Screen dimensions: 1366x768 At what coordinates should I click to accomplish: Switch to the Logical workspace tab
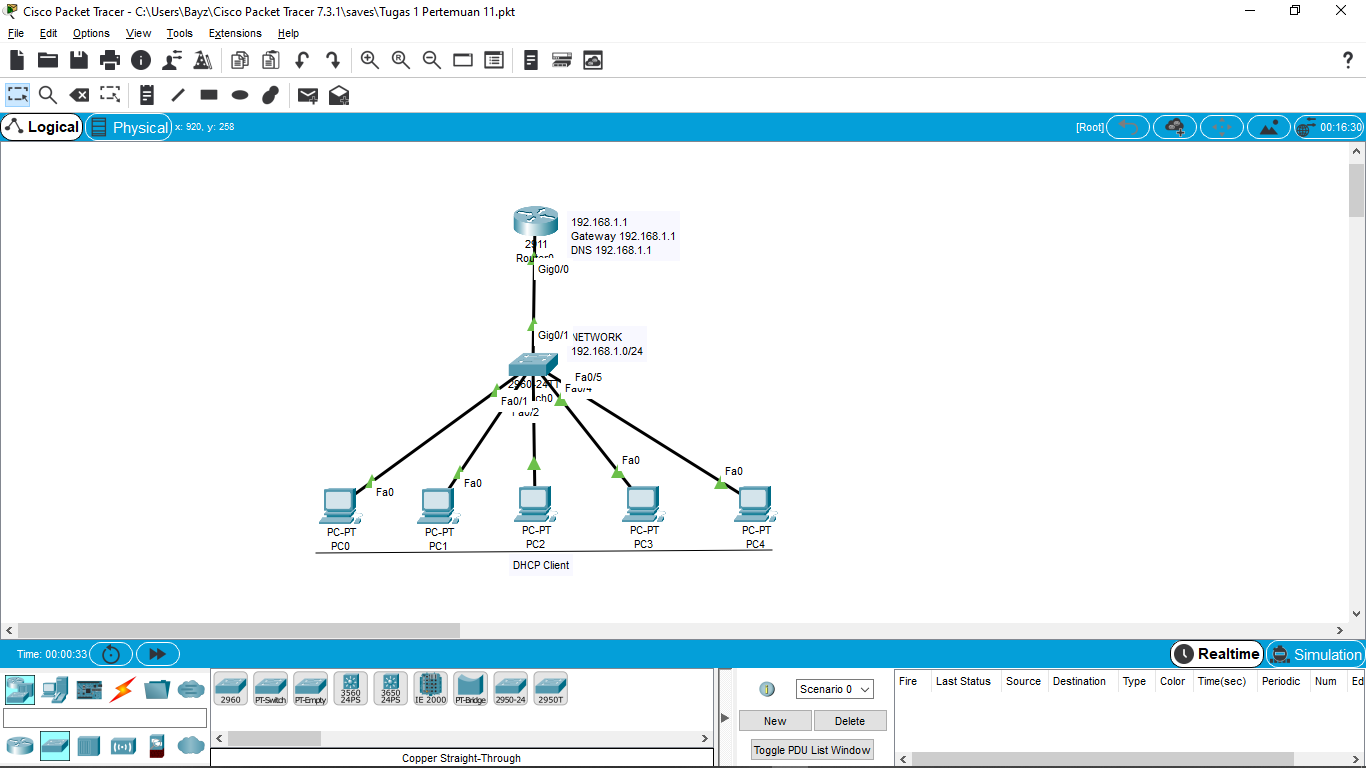click(x=42, y=127)
